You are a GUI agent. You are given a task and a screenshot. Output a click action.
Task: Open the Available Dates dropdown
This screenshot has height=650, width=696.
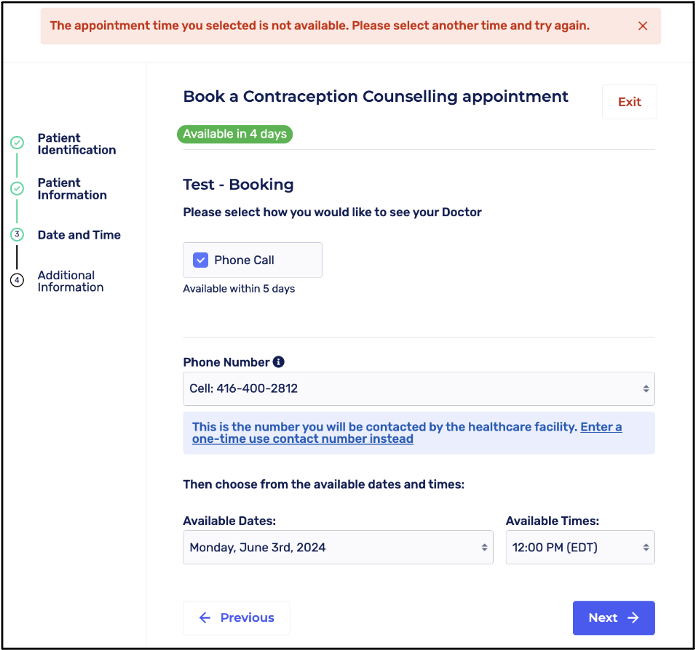click(x=338, y=547)
